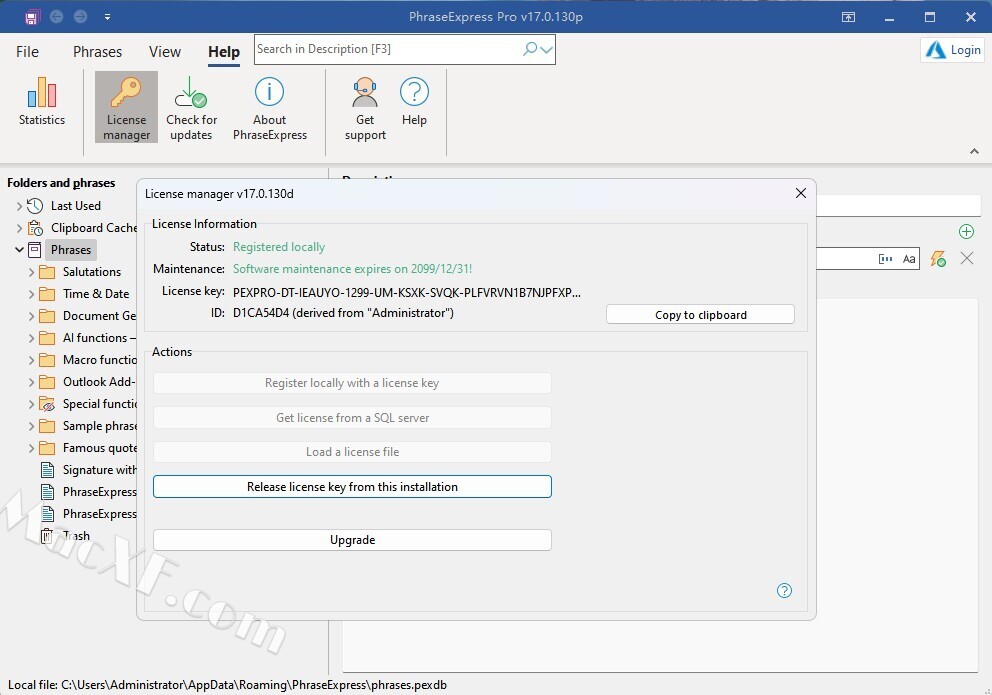Click the Special functions folder icon
992x695 pixels.
[x=47, y=404]
